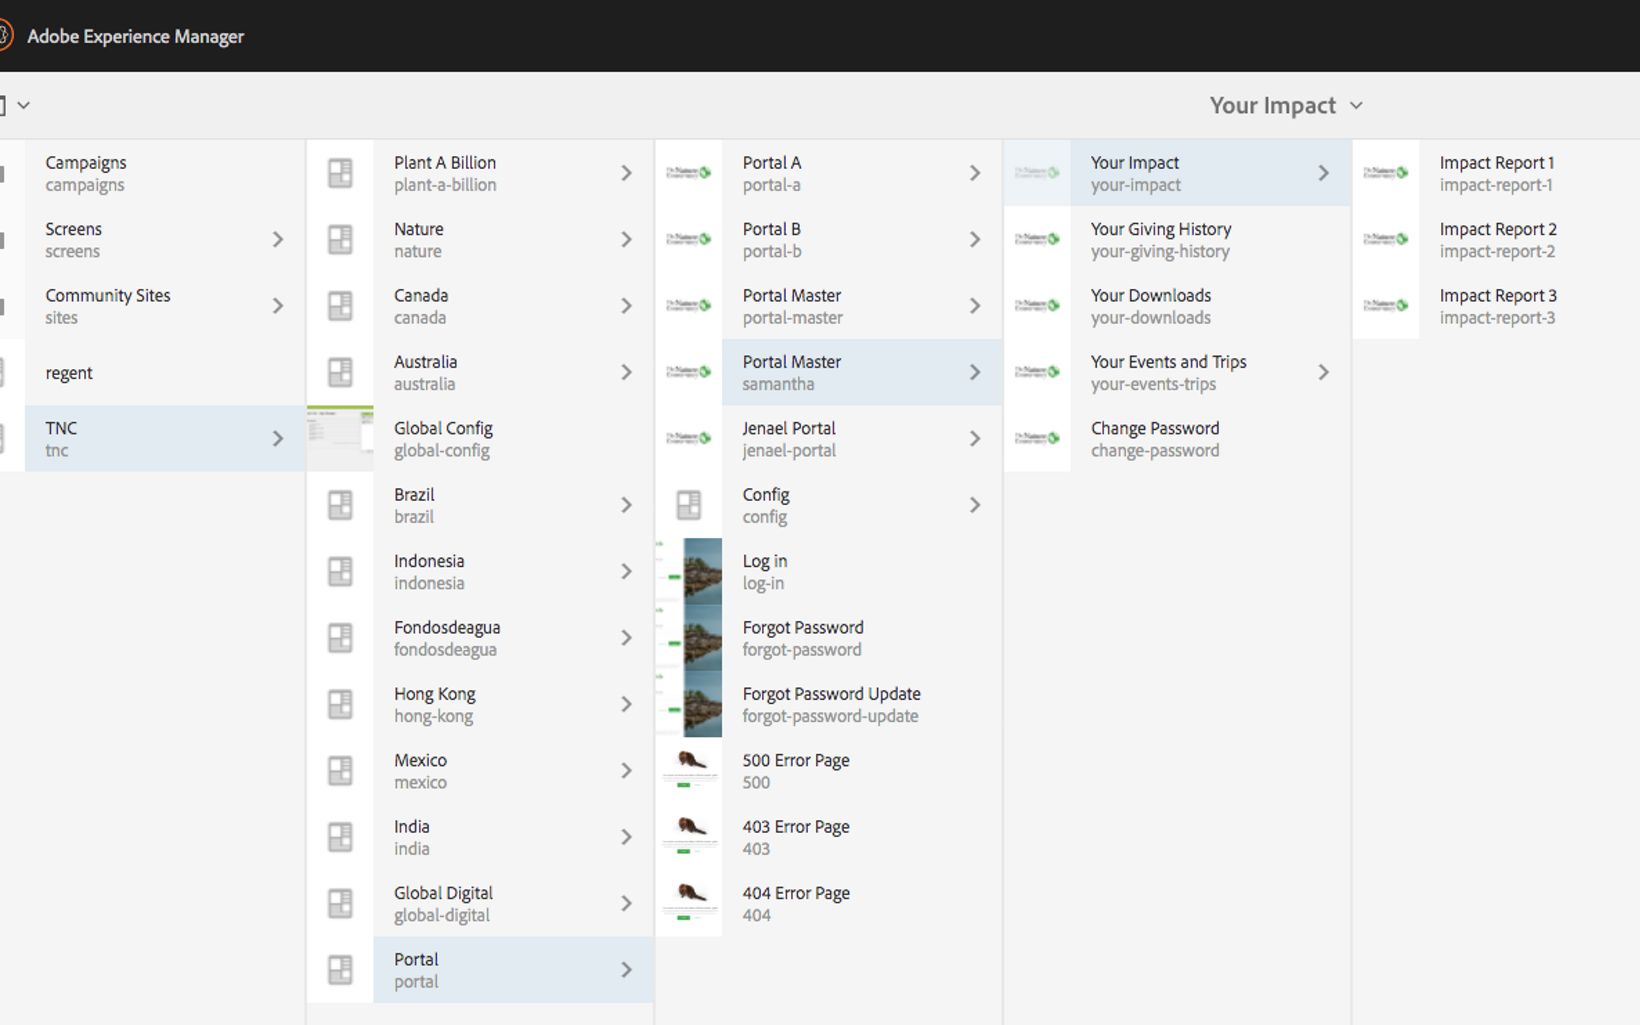
Task: Select the Mexico page icon
Action: click(340, 770)
